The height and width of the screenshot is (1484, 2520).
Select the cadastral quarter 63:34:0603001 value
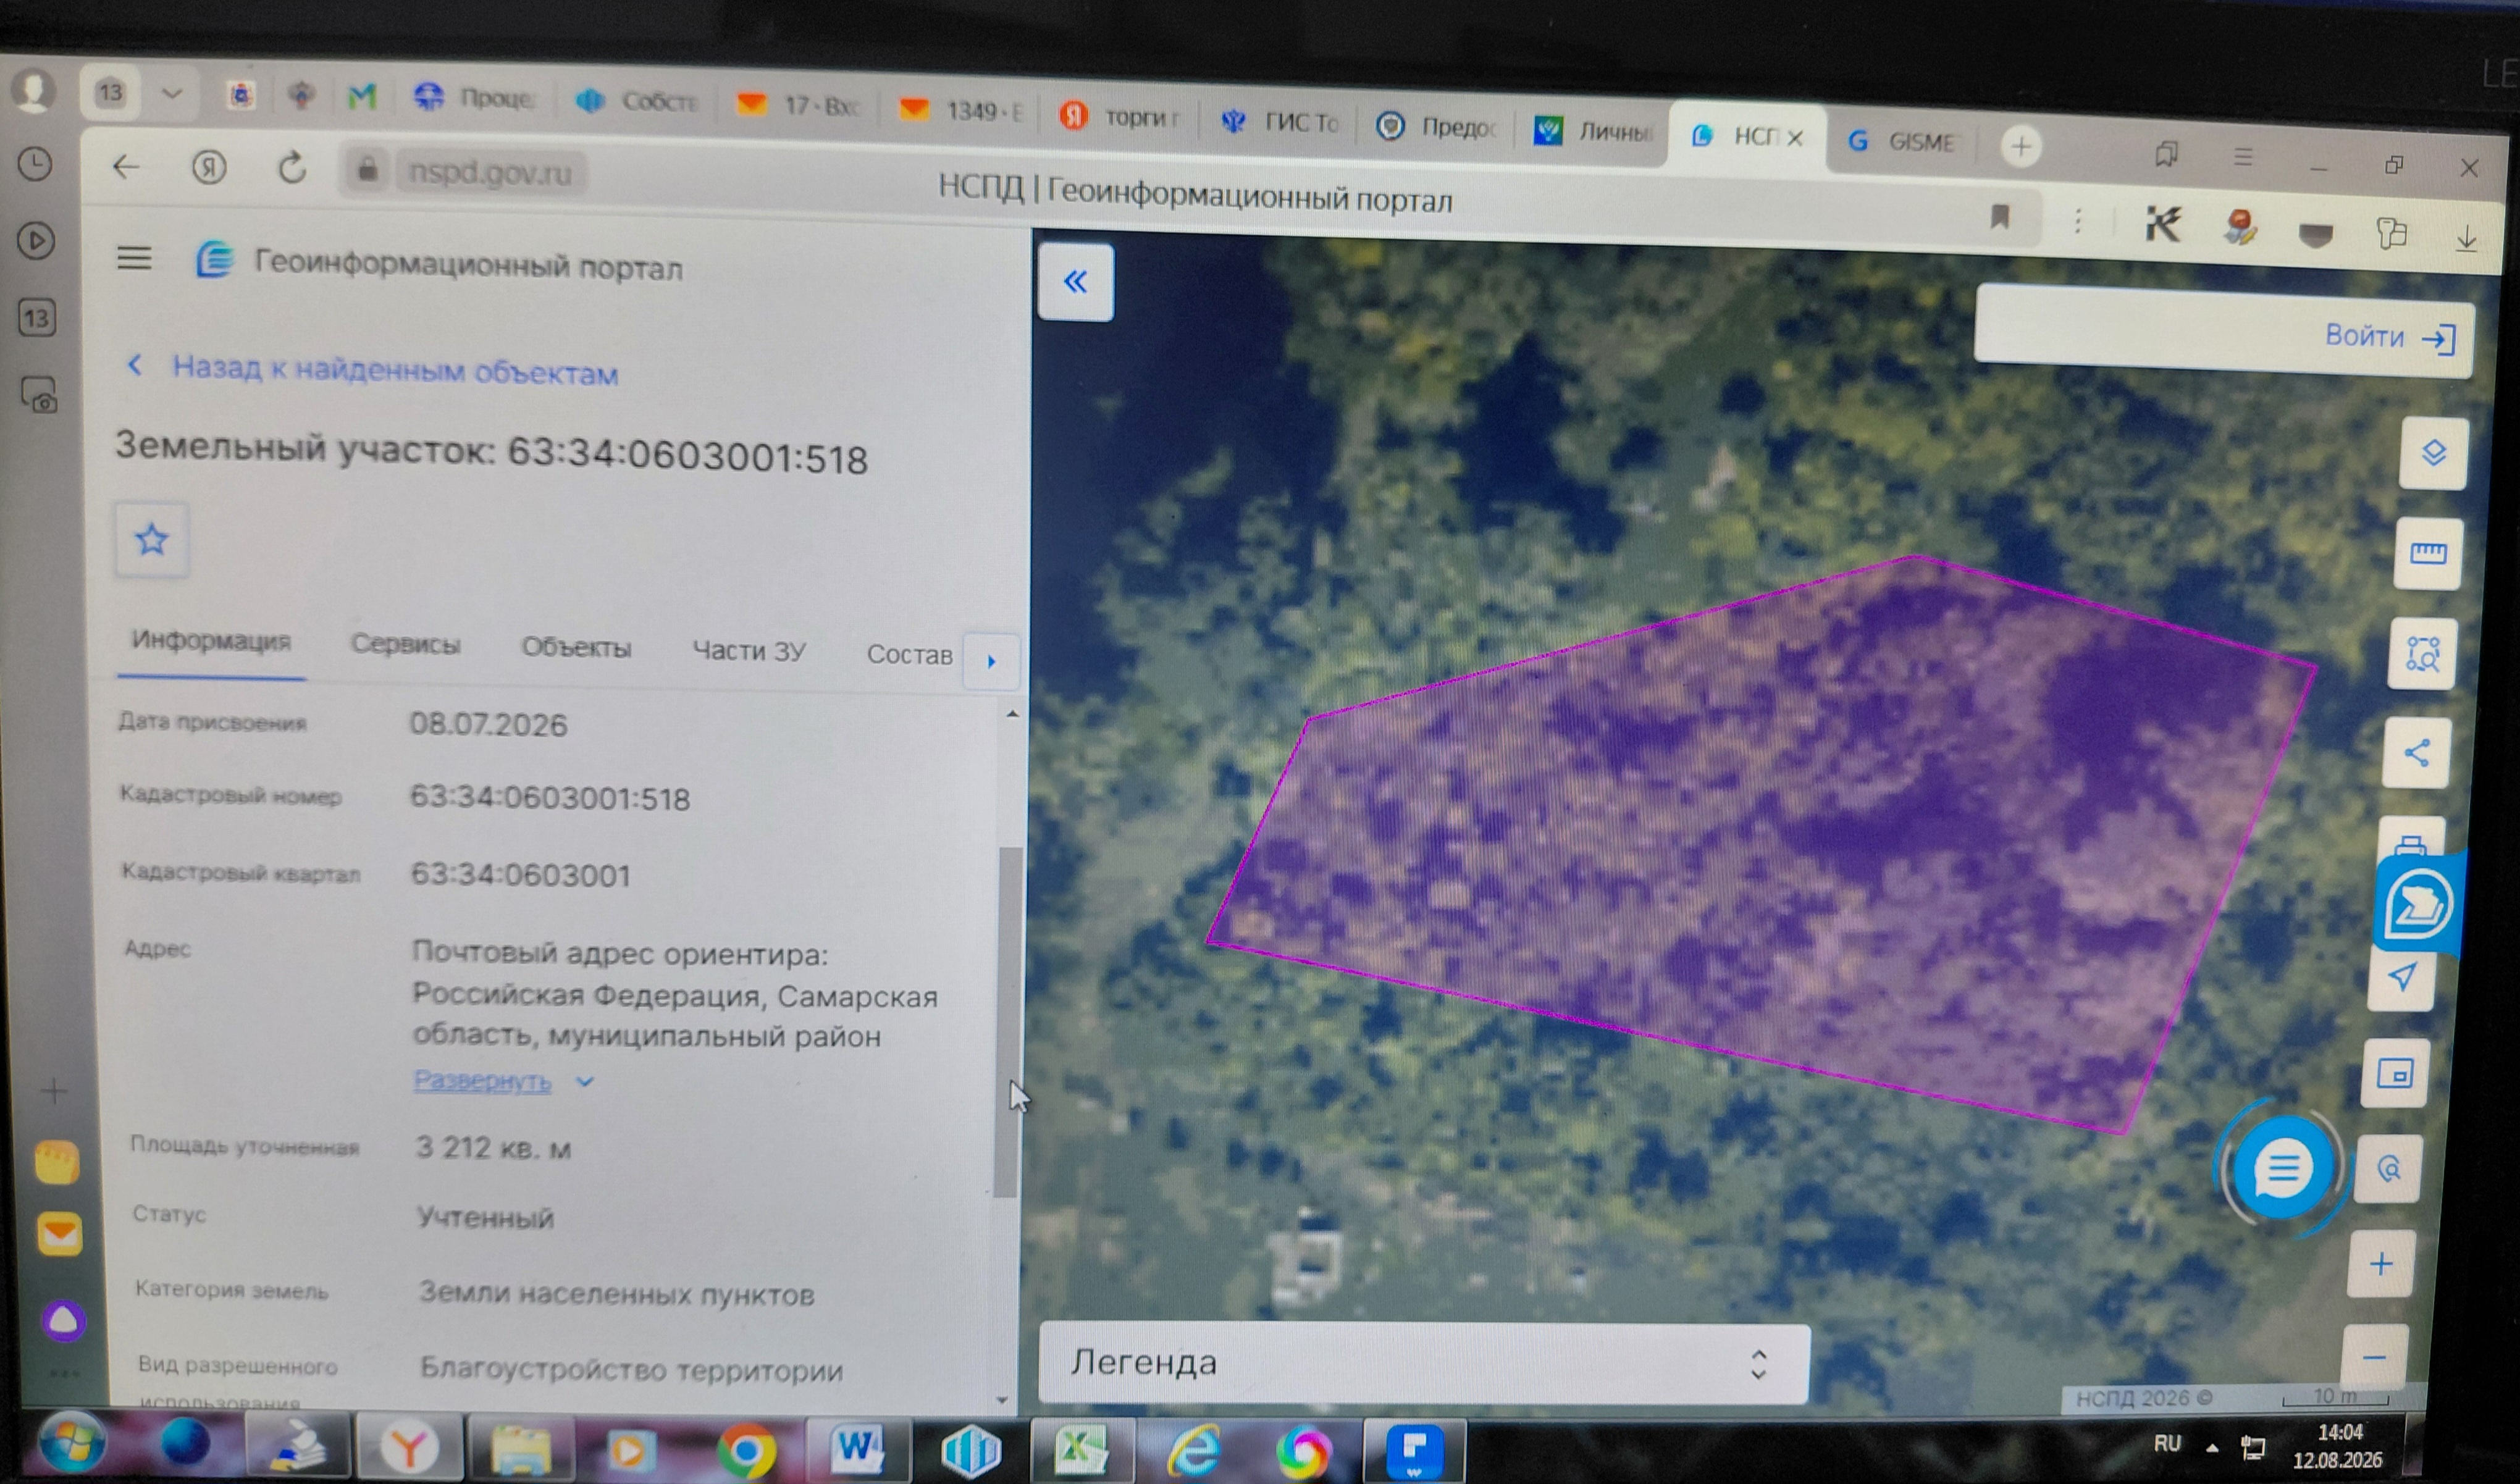[520, 875]
